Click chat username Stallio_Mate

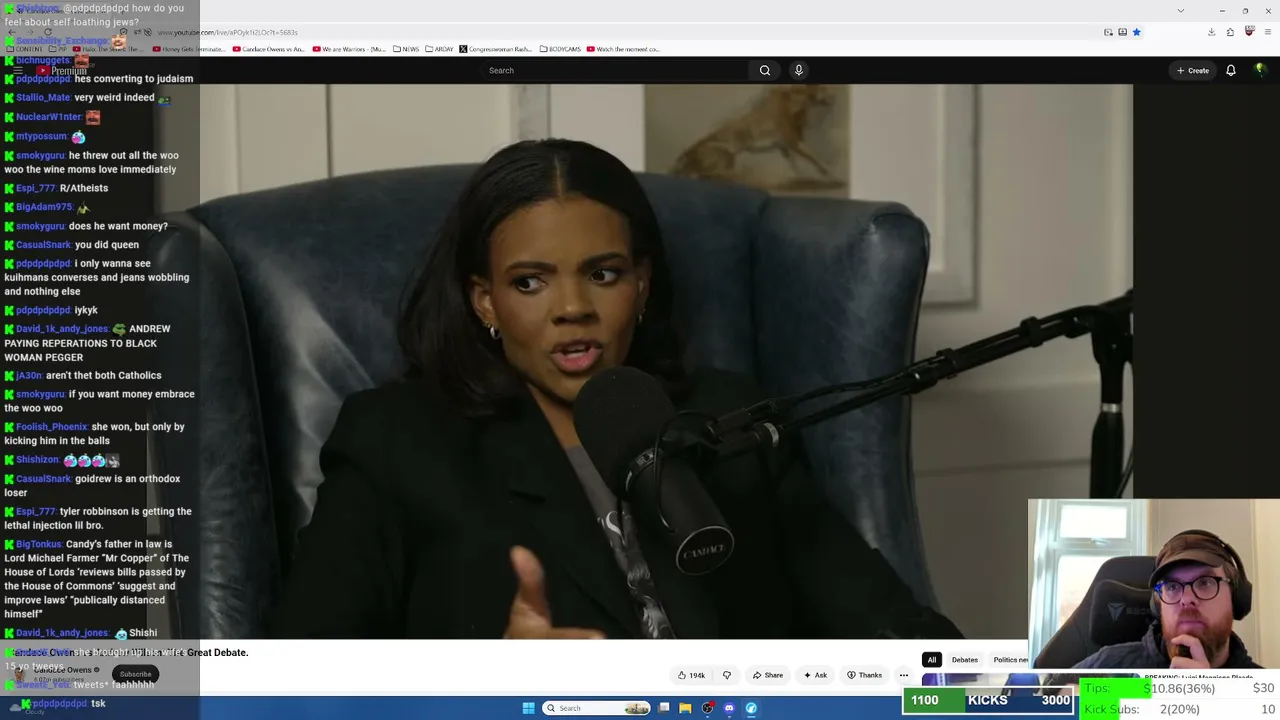[x=43, y=98]
